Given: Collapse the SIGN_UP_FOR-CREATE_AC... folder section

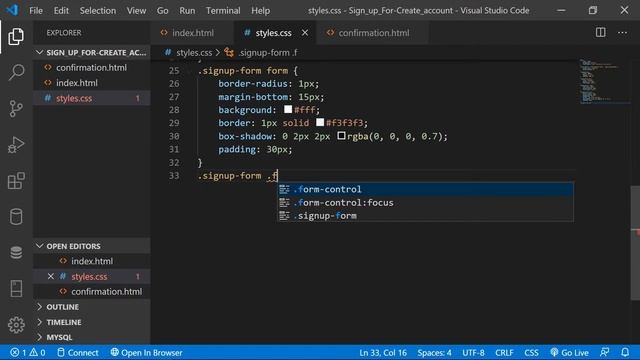Looking at the screenshot, I should tap(91, 53).
